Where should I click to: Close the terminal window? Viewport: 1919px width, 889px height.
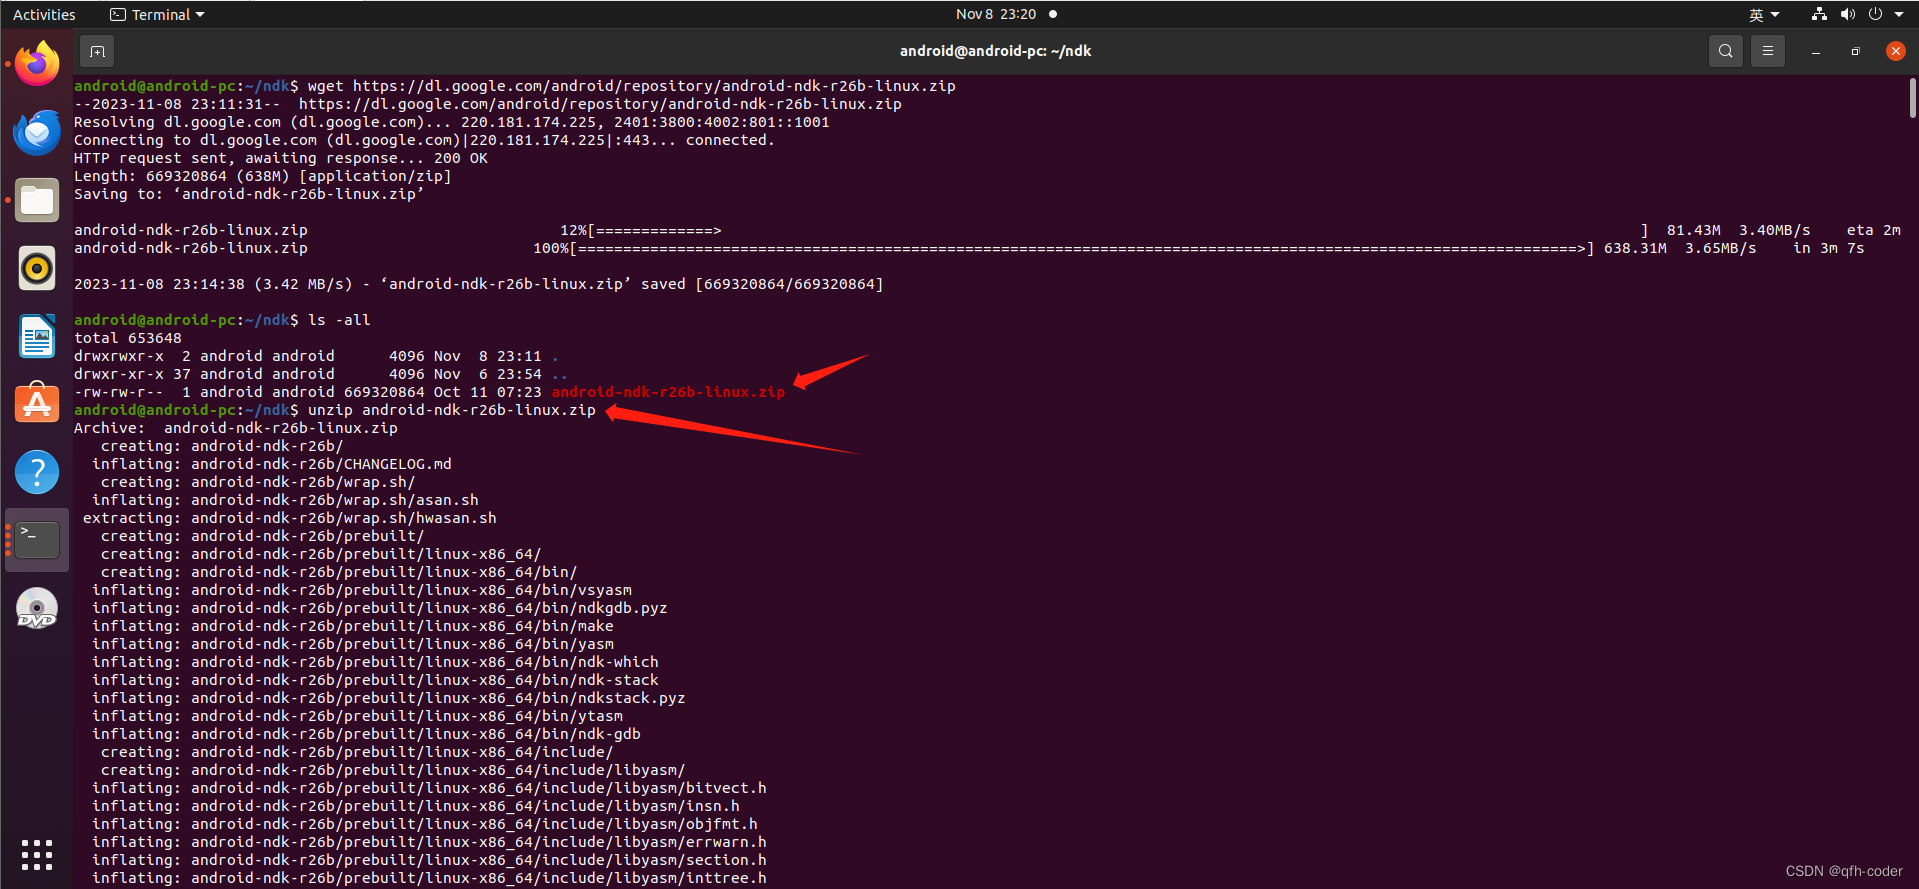point(1895,51)
